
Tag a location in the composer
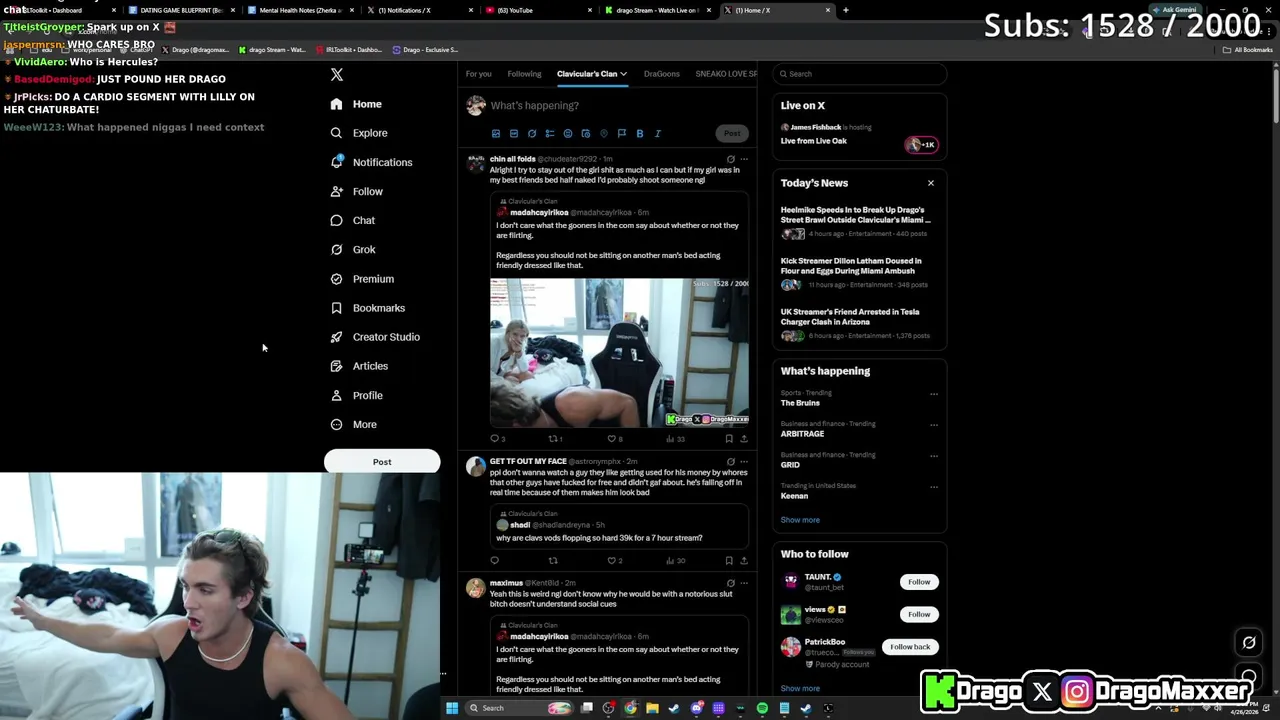click(x=604, y=133)
